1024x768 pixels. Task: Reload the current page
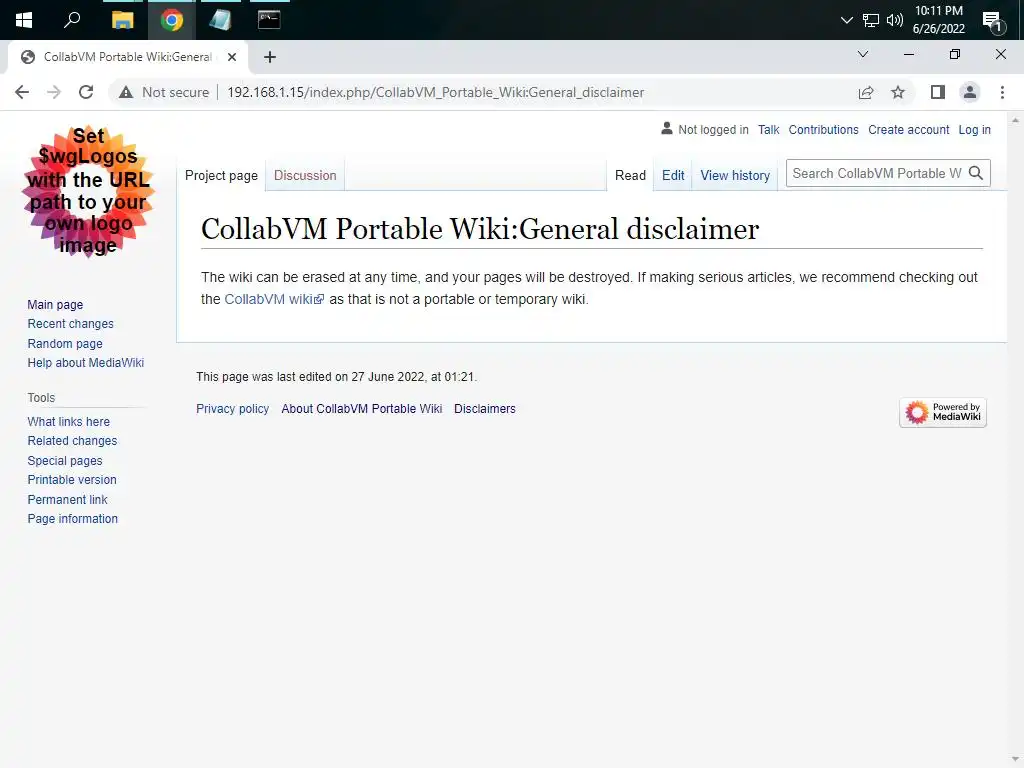tap(86, 93)
